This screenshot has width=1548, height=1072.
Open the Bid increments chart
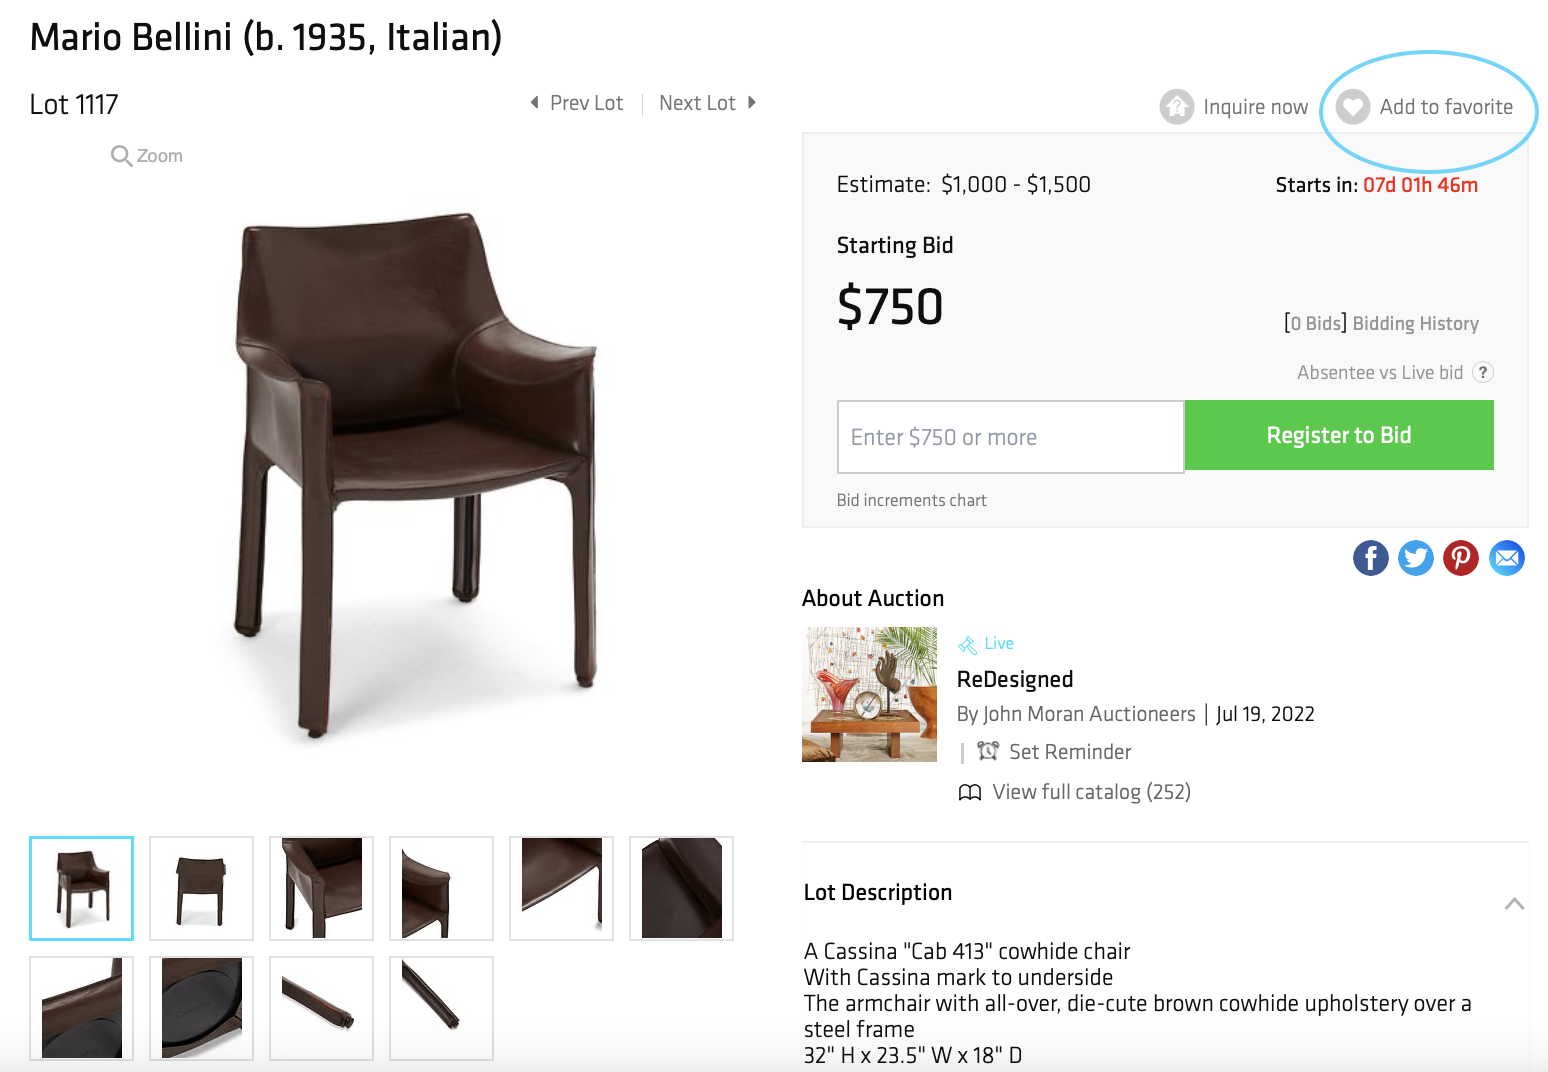pyautogui.click(x=912, y=500)
